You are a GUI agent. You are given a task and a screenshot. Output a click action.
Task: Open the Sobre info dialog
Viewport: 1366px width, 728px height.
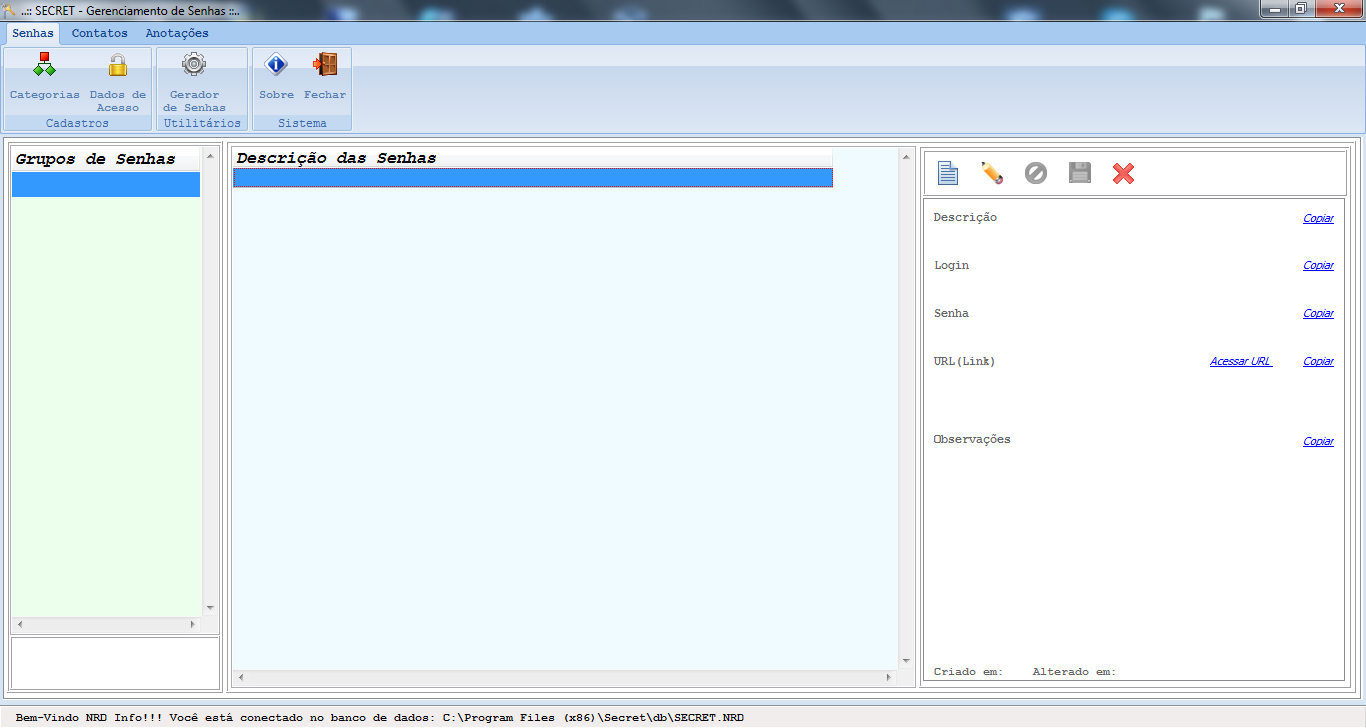click(x=276, y=77)
